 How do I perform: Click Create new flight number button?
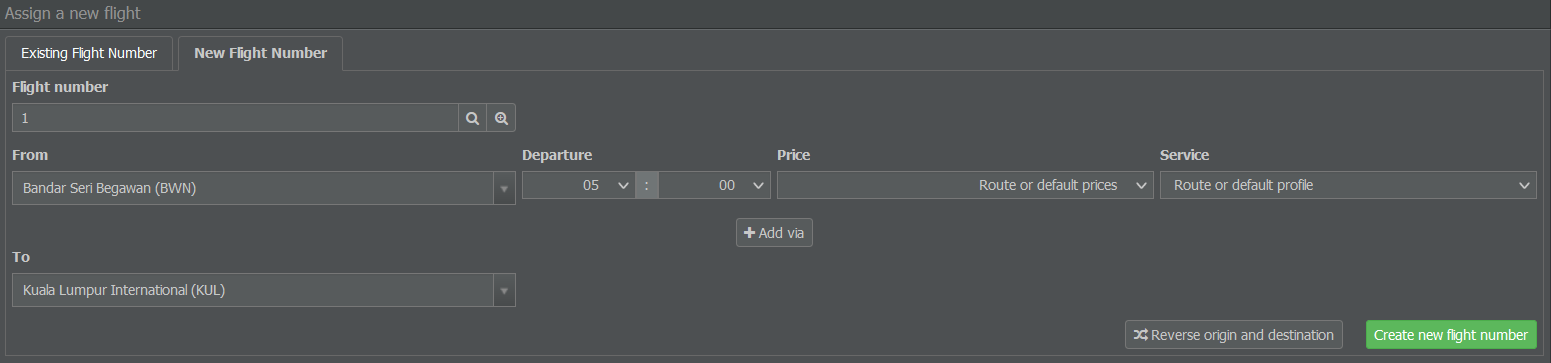click(1451, 335)
